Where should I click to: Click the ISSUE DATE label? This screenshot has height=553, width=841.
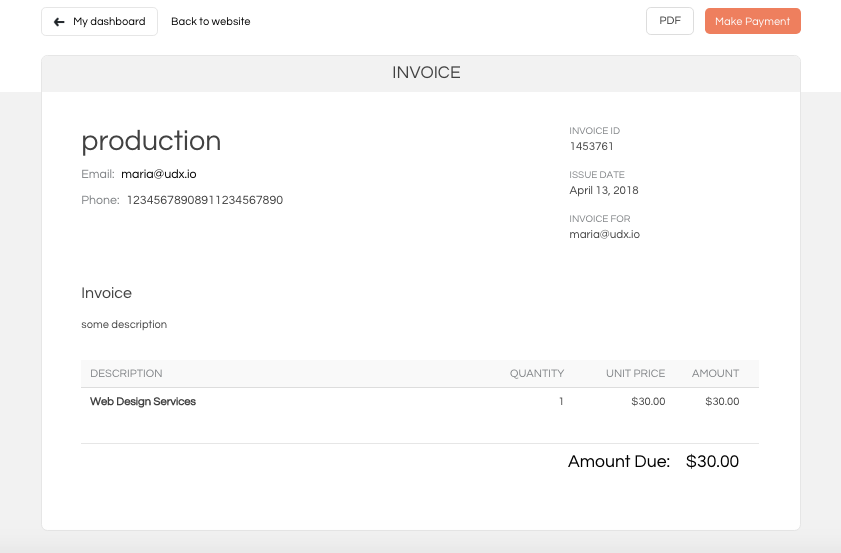(597, 174)
